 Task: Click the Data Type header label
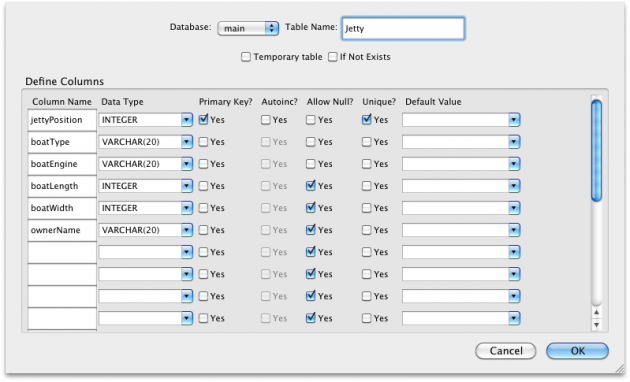click(122, 102)
